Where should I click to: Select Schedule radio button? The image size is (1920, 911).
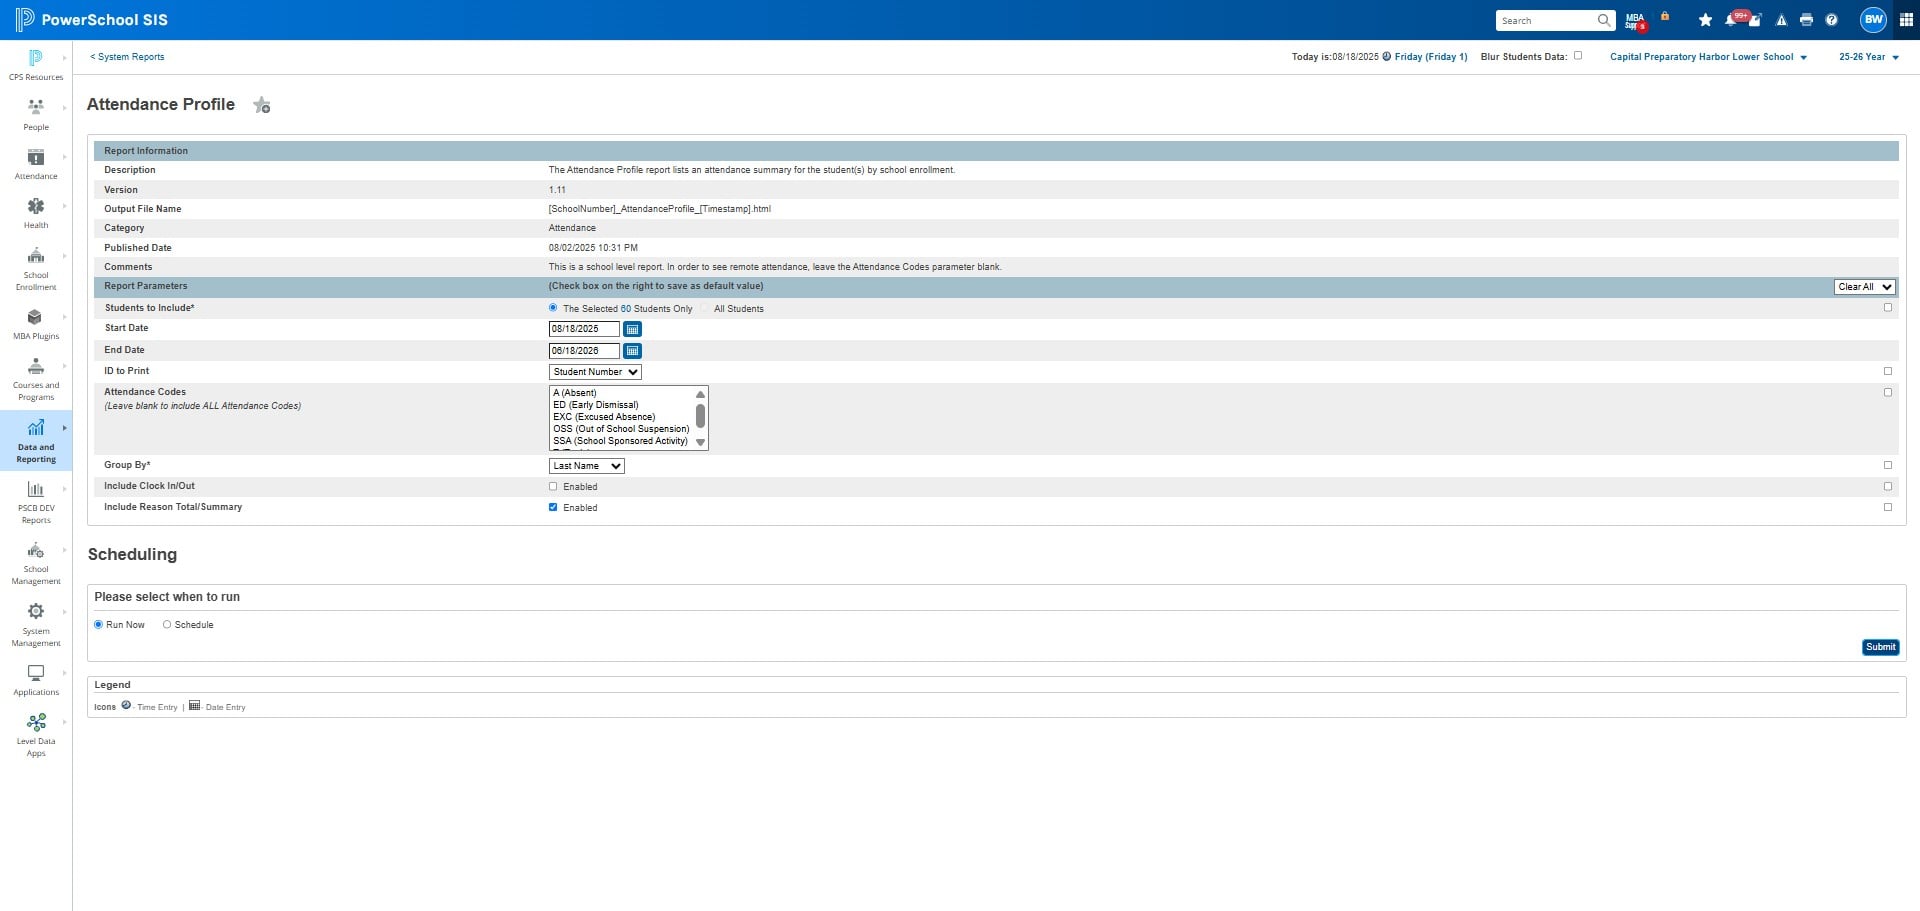167,625
